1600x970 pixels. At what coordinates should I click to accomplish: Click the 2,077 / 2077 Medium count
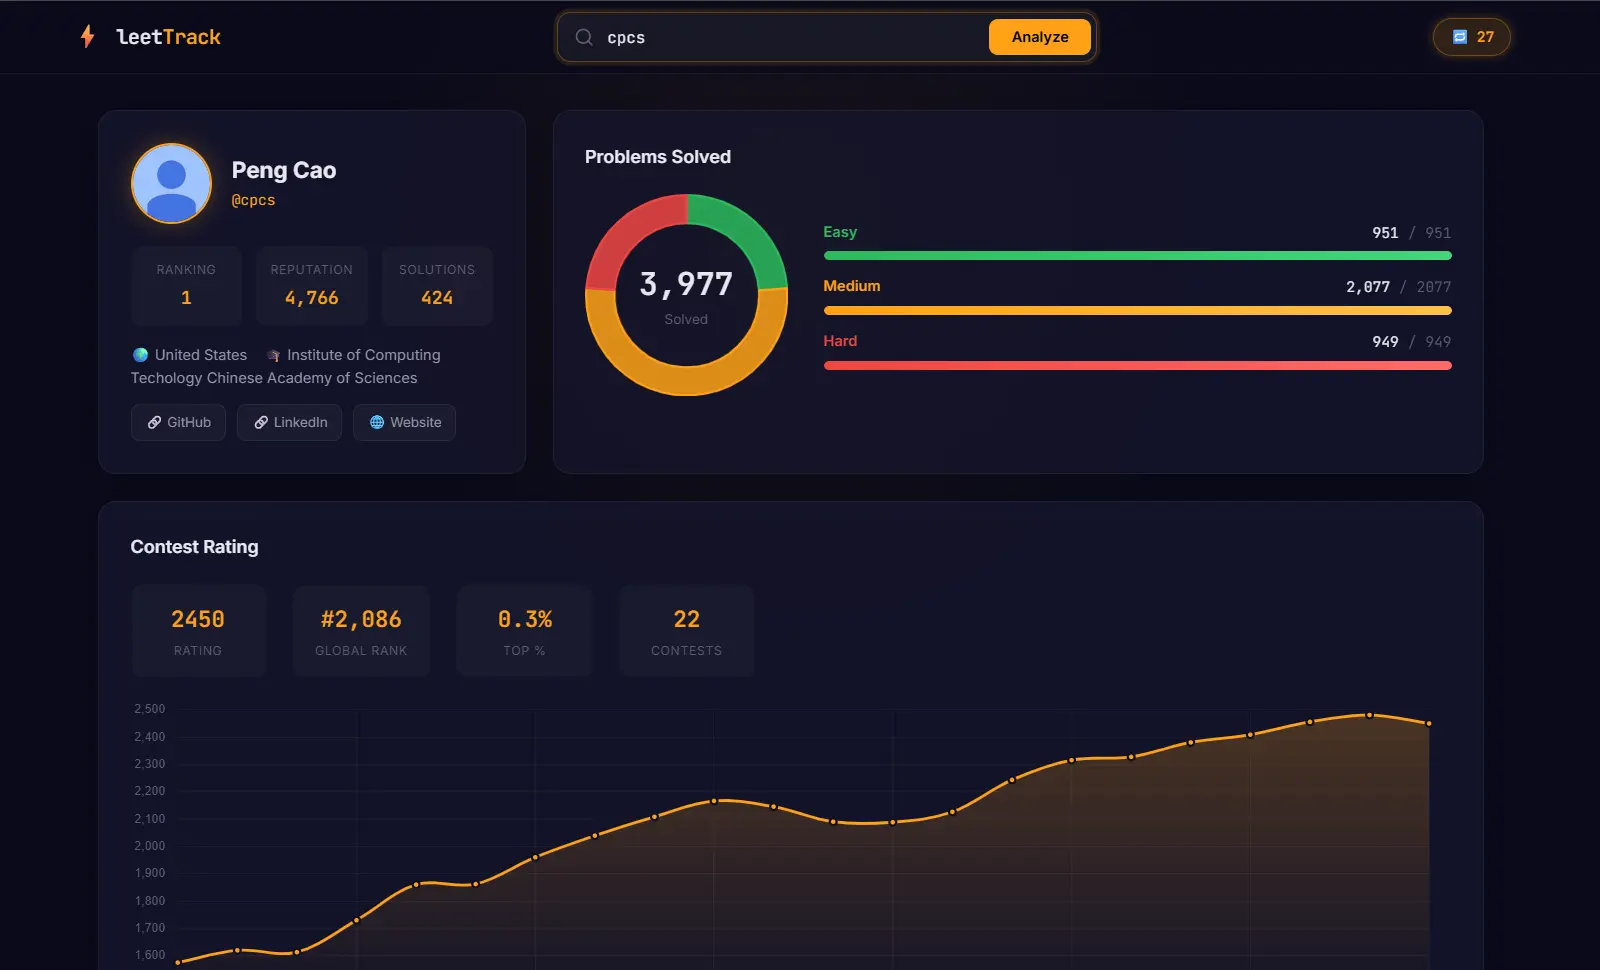(1398, 287)
